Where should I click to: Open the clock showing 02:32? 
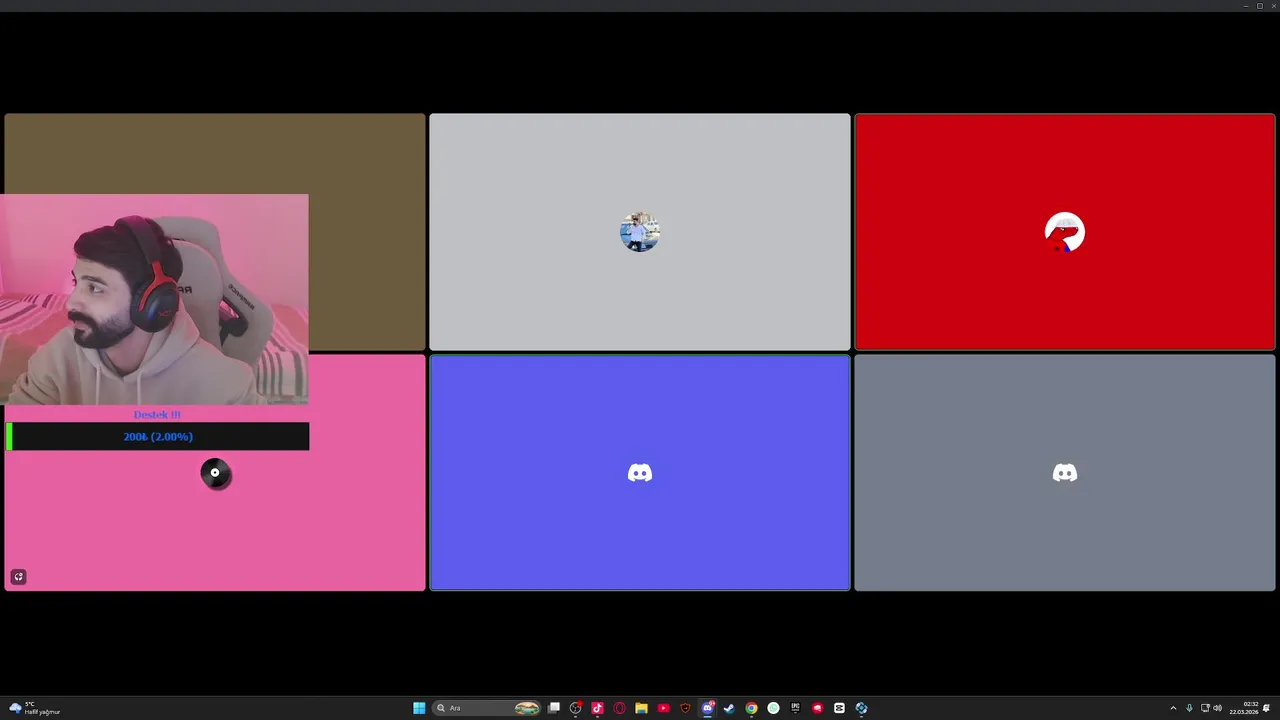pos(1244,708)
